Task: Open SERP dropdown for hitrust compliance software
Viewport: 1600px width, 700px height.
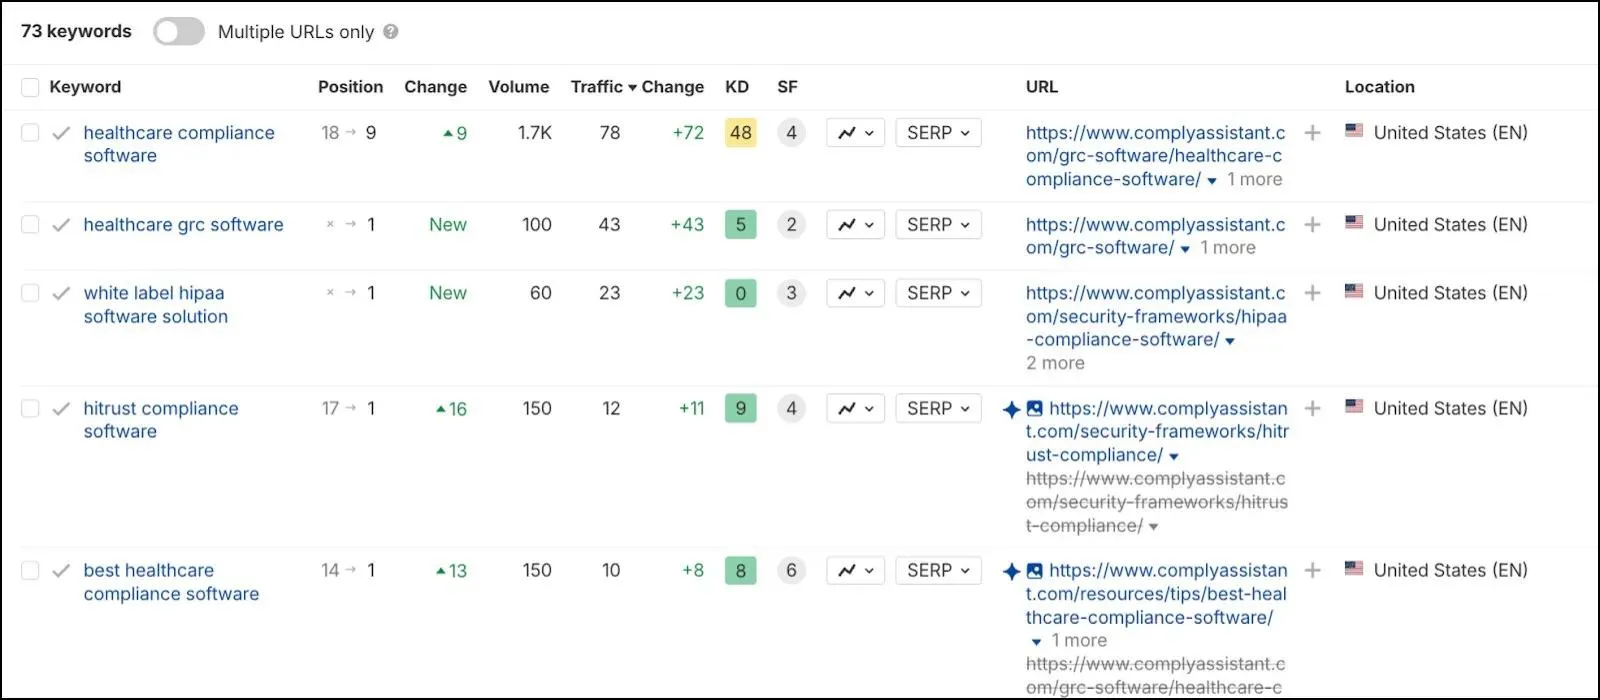Action: pyautogui.click(x=938, y=409)
